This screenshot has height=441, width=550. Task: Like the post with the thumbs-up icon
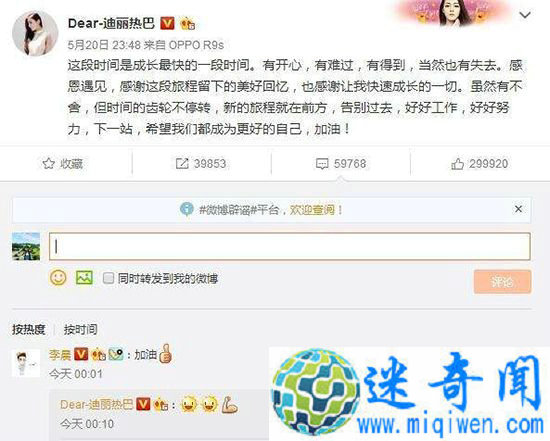[x=457, y=164]
